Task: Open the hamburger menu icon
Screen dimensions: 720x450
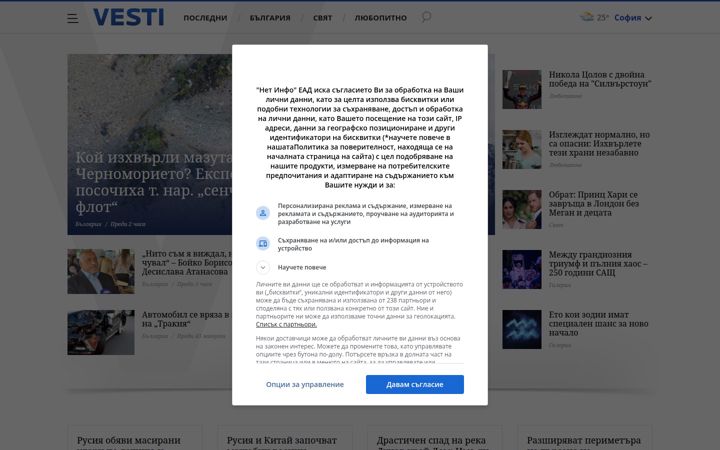Action: tap(73, 18)
